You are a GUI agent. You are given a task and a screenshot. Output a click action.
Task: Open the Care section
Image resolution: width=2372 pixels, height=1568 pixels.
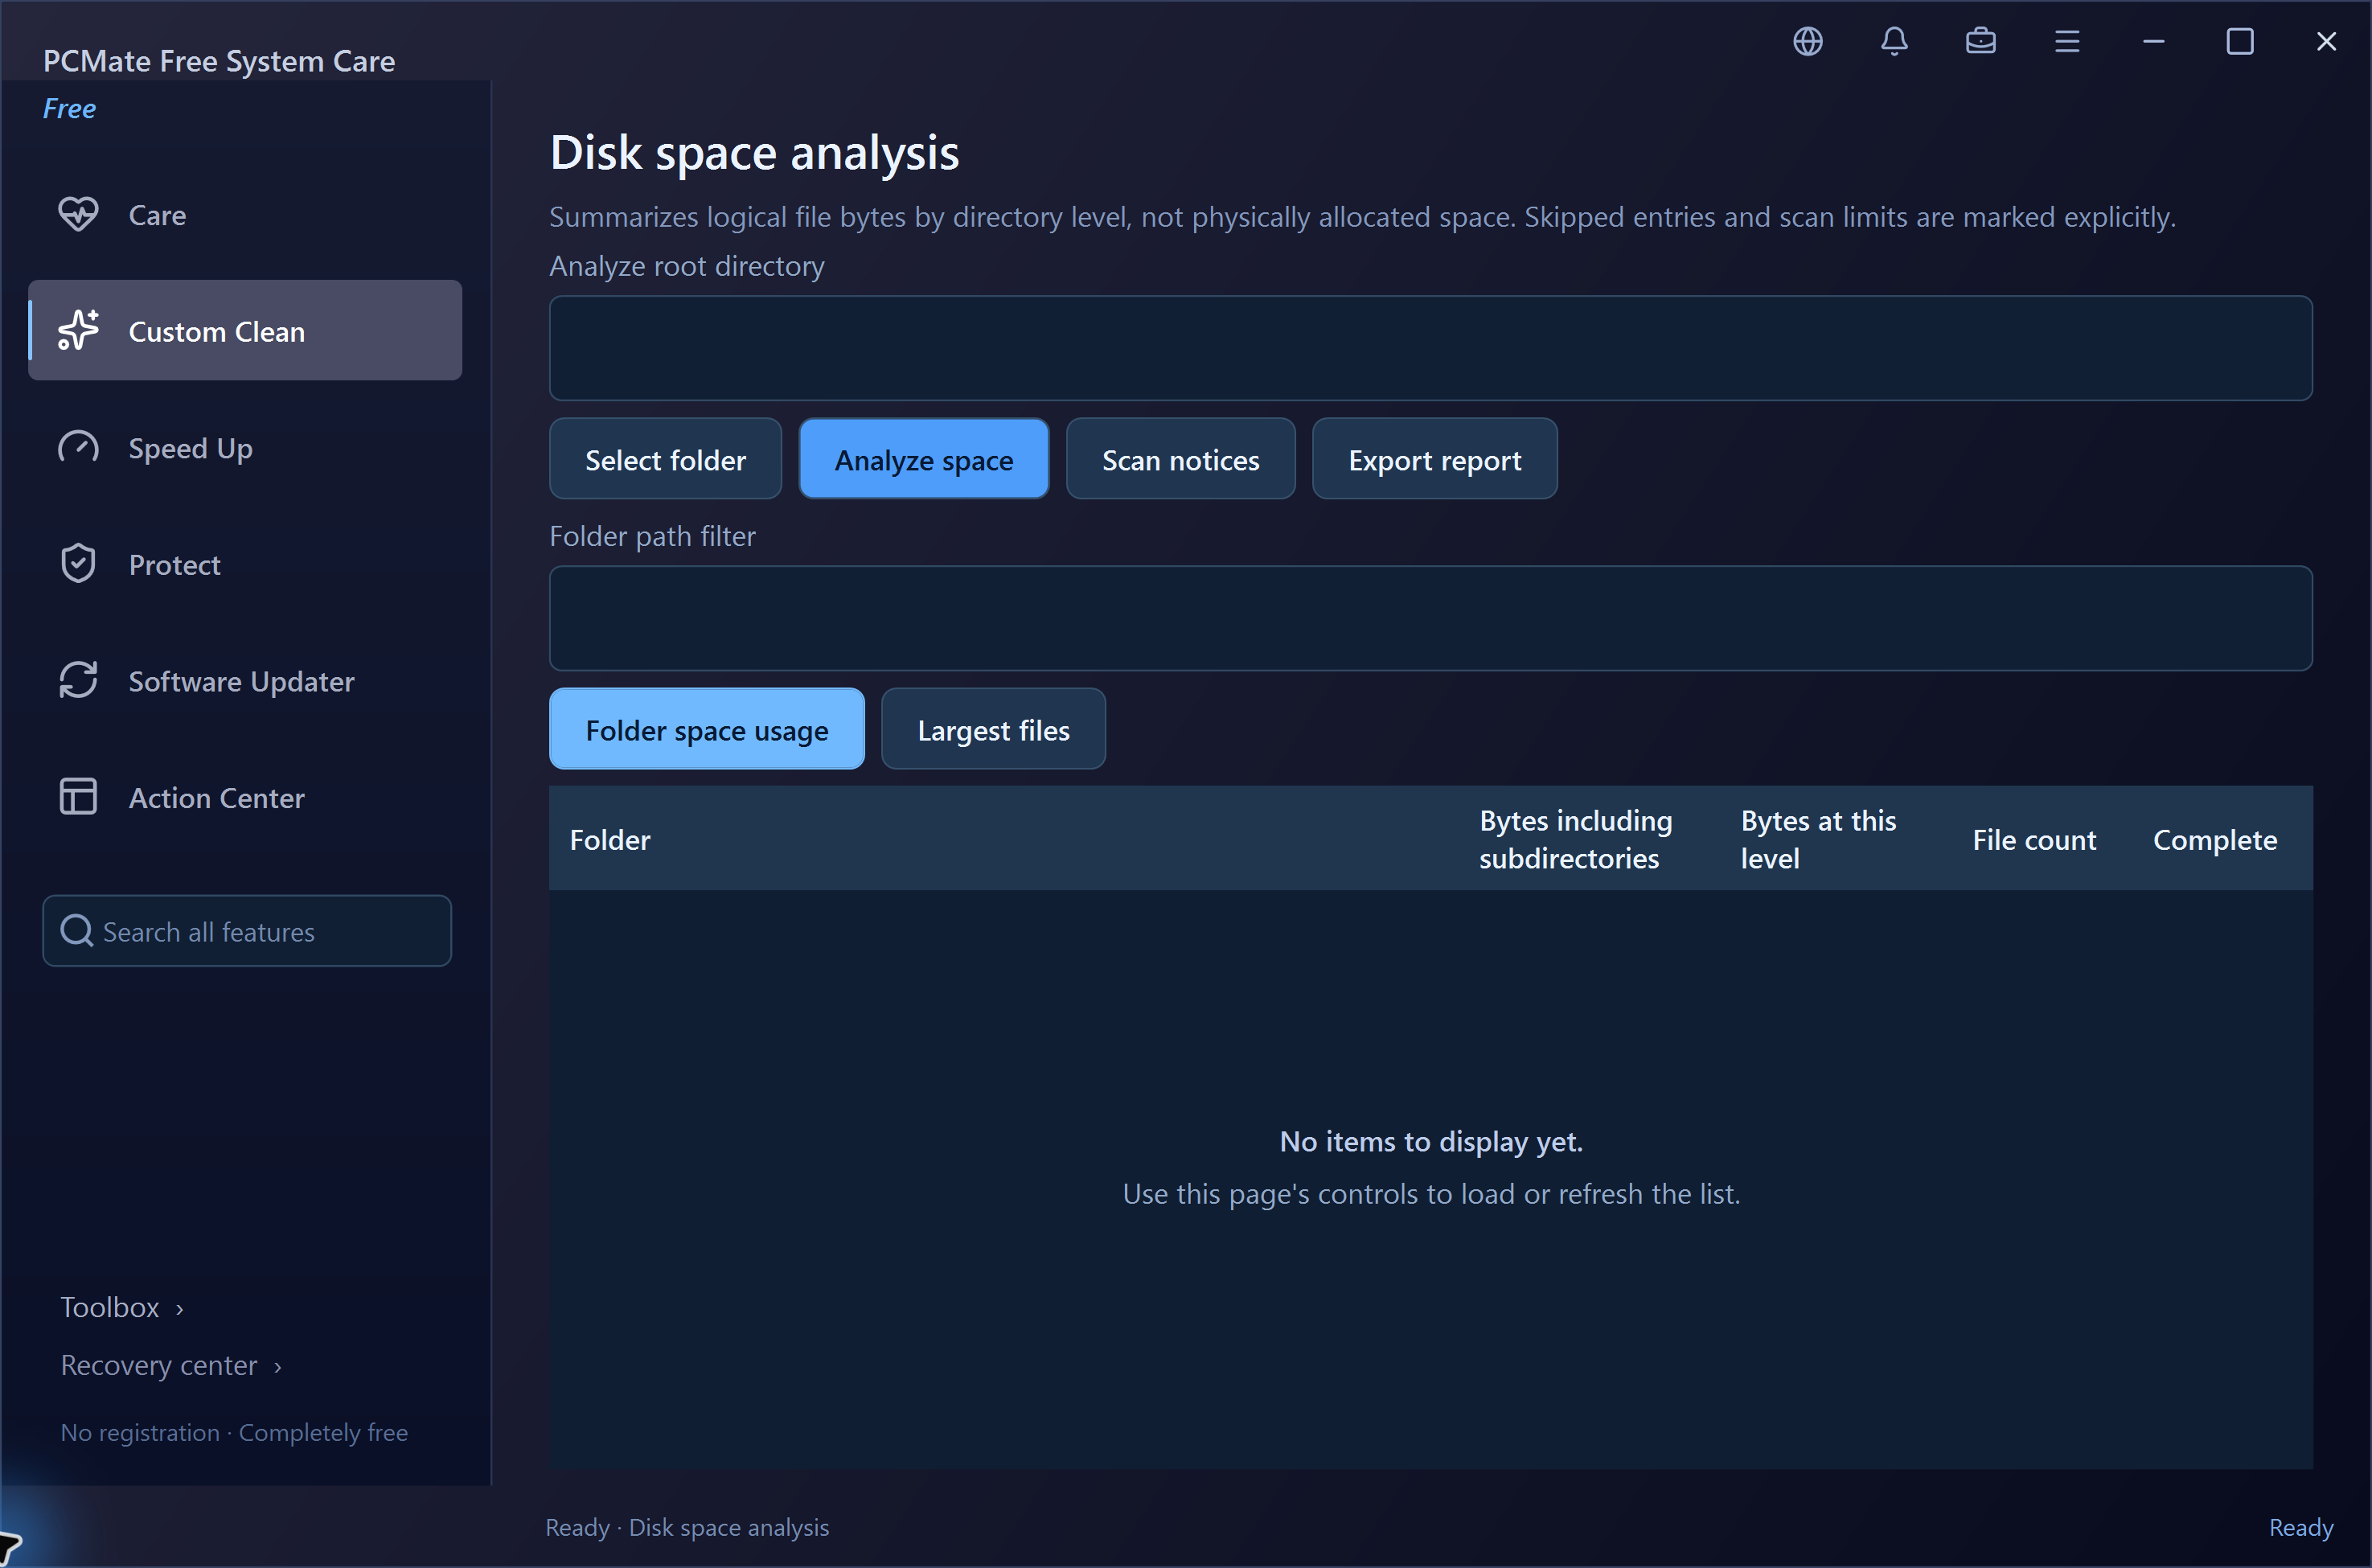point(245,214)
